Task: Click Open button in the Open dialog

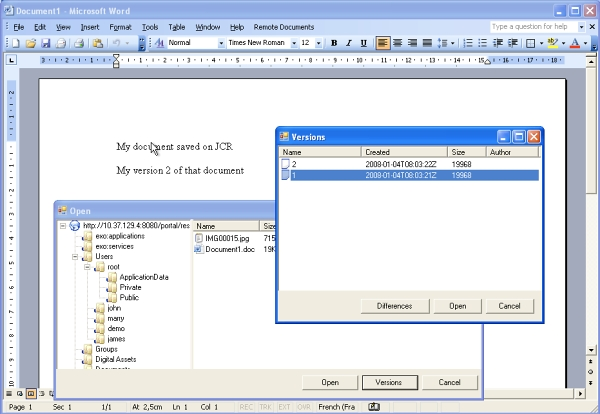Action: tap(330, 382)
